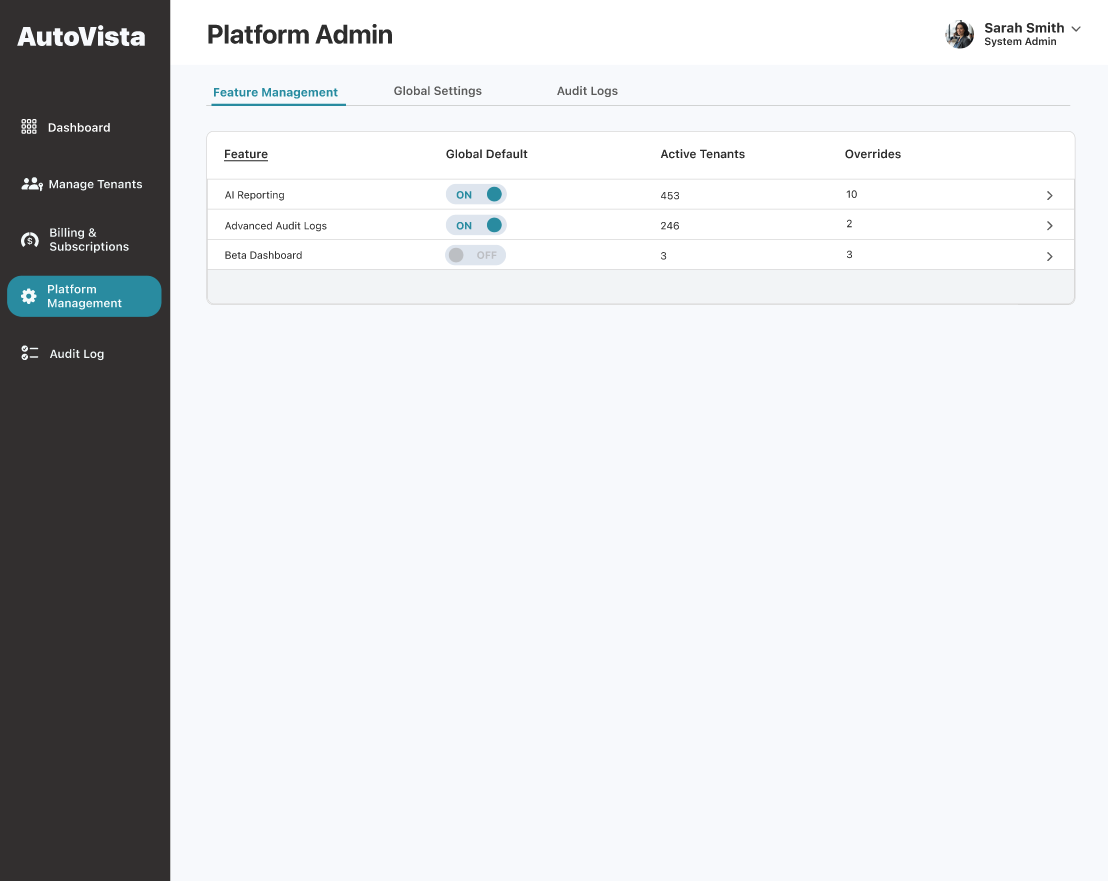Sort by the Feature column header
The width and height of the screenshot is (1108, 881).
(246, 154)
